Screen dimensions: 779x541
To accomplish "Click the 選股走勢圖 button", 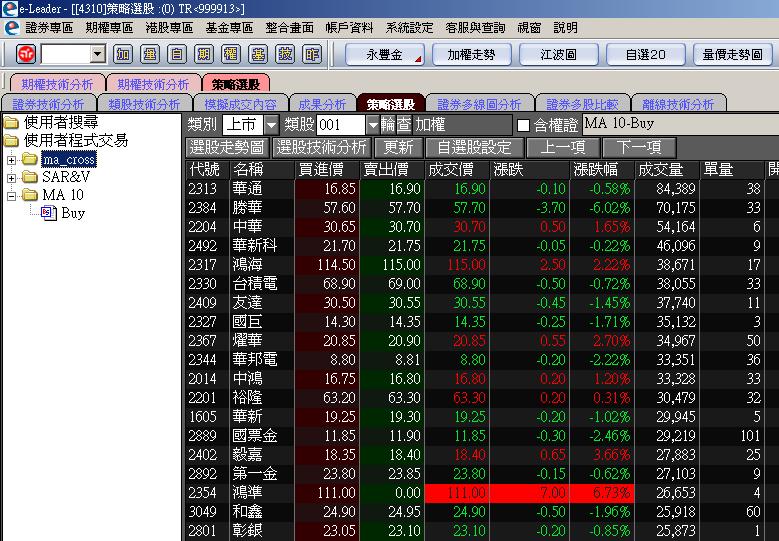I will coord(228,148).
